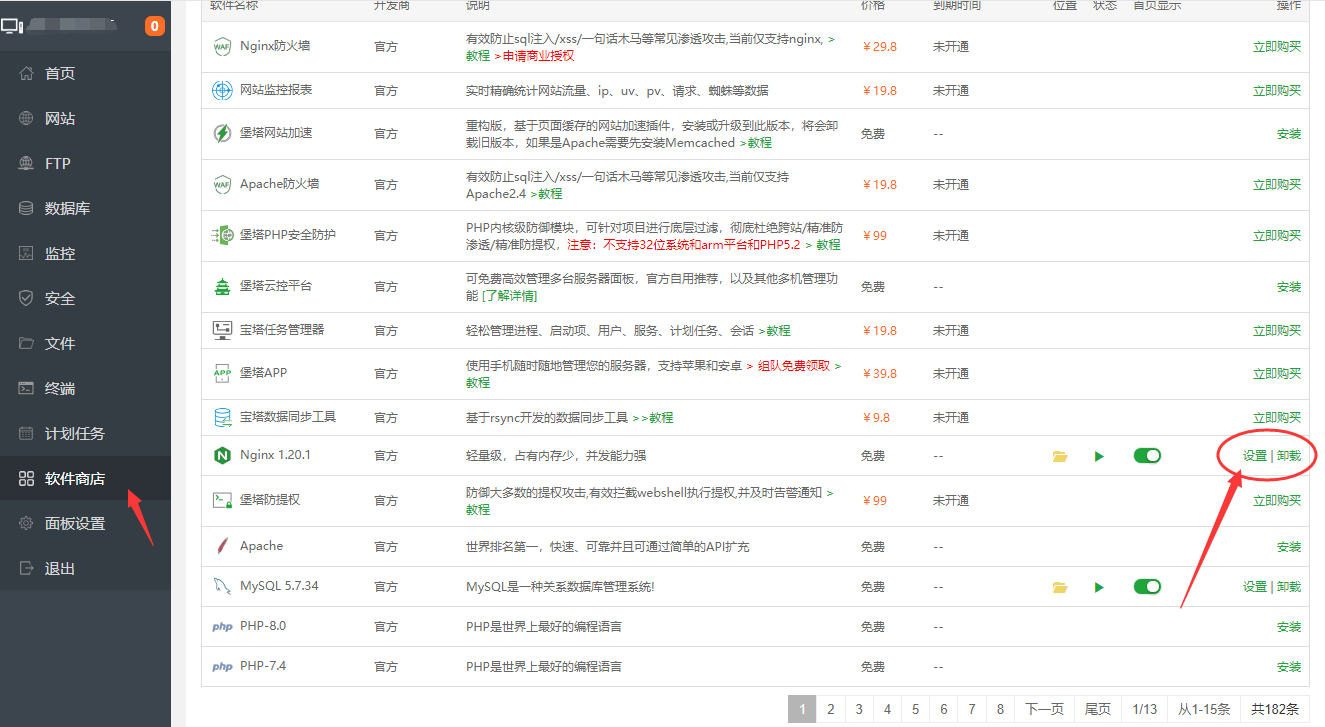Click the PHP-7.4 php icon
This screenshot has height=727, width=1325.
pos(222,667)
